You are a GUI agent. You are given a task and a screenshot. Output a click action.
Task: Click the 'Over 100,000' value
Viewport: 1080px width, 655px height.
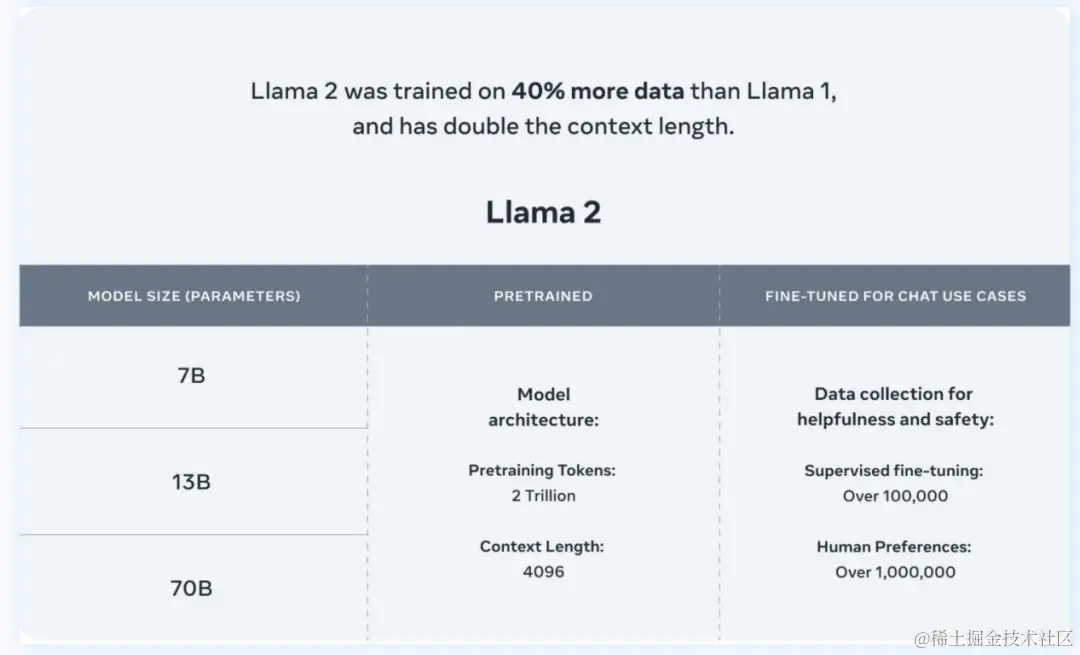tap(895, 496)
